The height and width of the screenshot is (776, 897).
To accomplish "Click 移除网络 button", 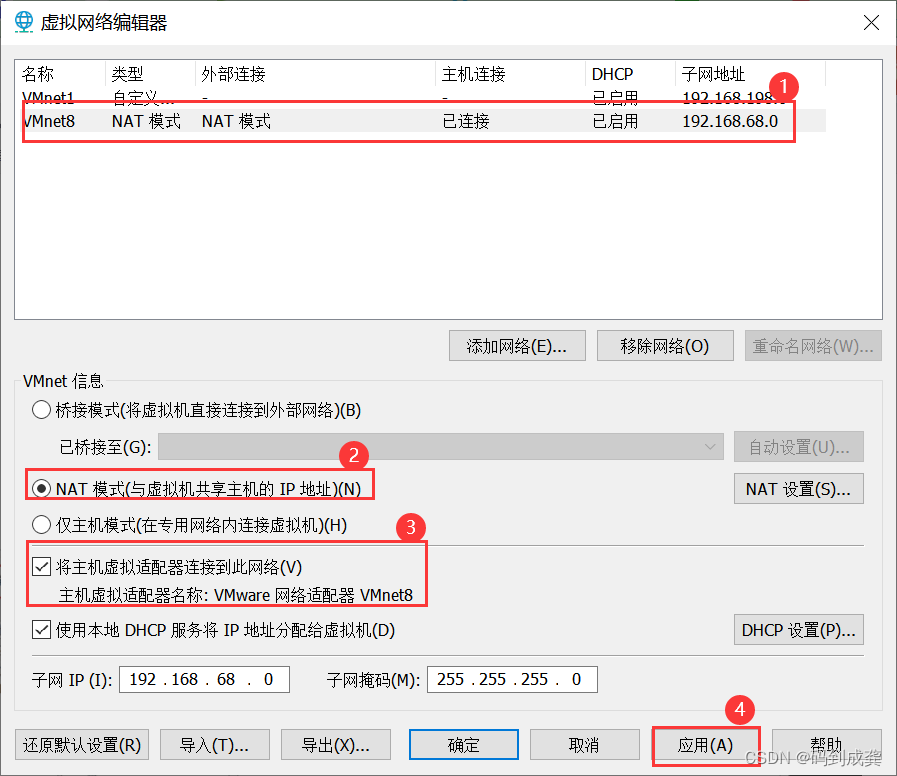I will 664,346.
